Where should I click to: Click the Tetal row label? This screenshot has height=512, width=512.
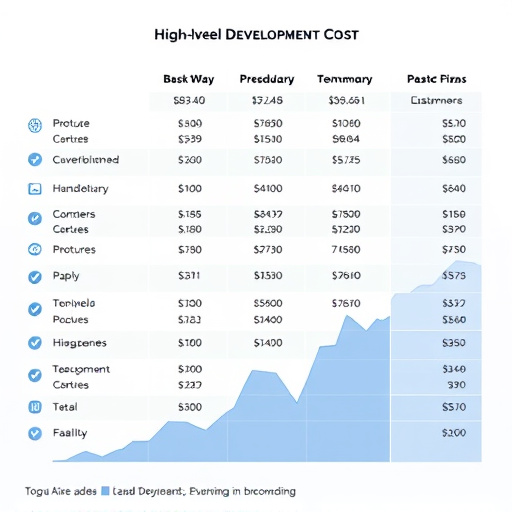coord(65,407)
